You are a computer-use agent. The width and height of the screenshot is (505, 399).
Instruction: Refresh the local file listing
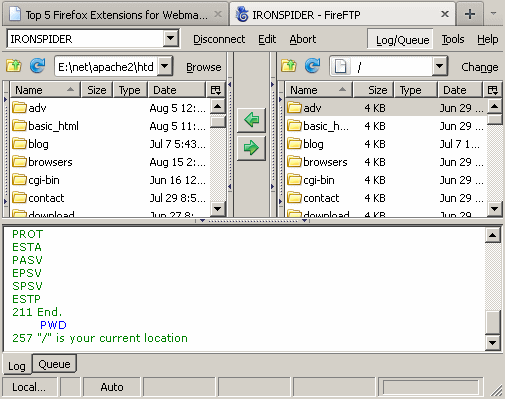point(37,66)
